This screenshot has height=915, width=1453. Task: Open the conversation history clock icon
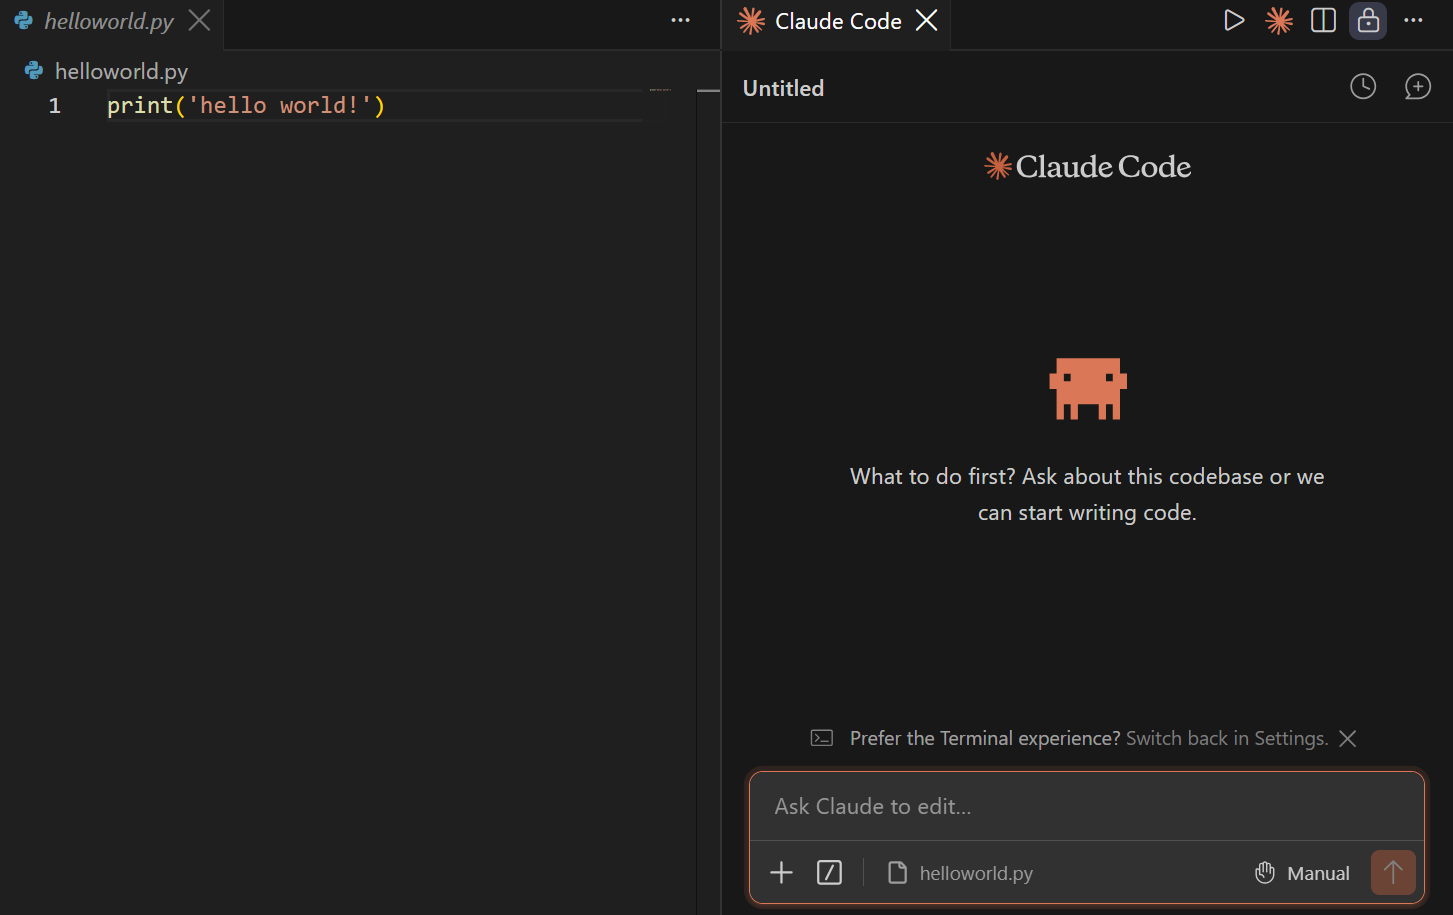[1363, 87]
